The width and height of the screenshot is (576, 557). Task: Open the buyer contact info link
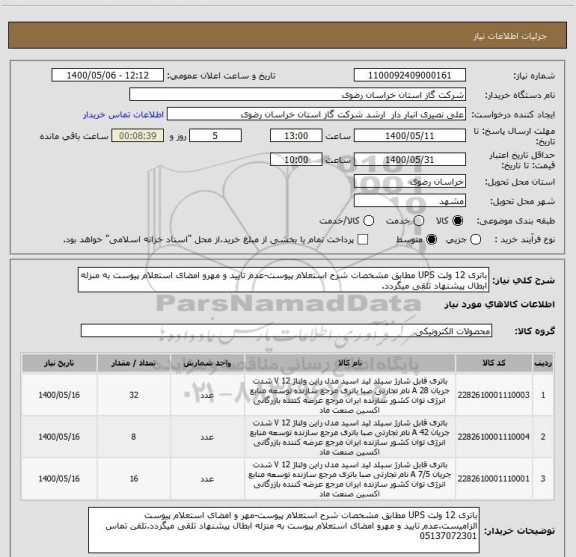(x=123, y=115)
